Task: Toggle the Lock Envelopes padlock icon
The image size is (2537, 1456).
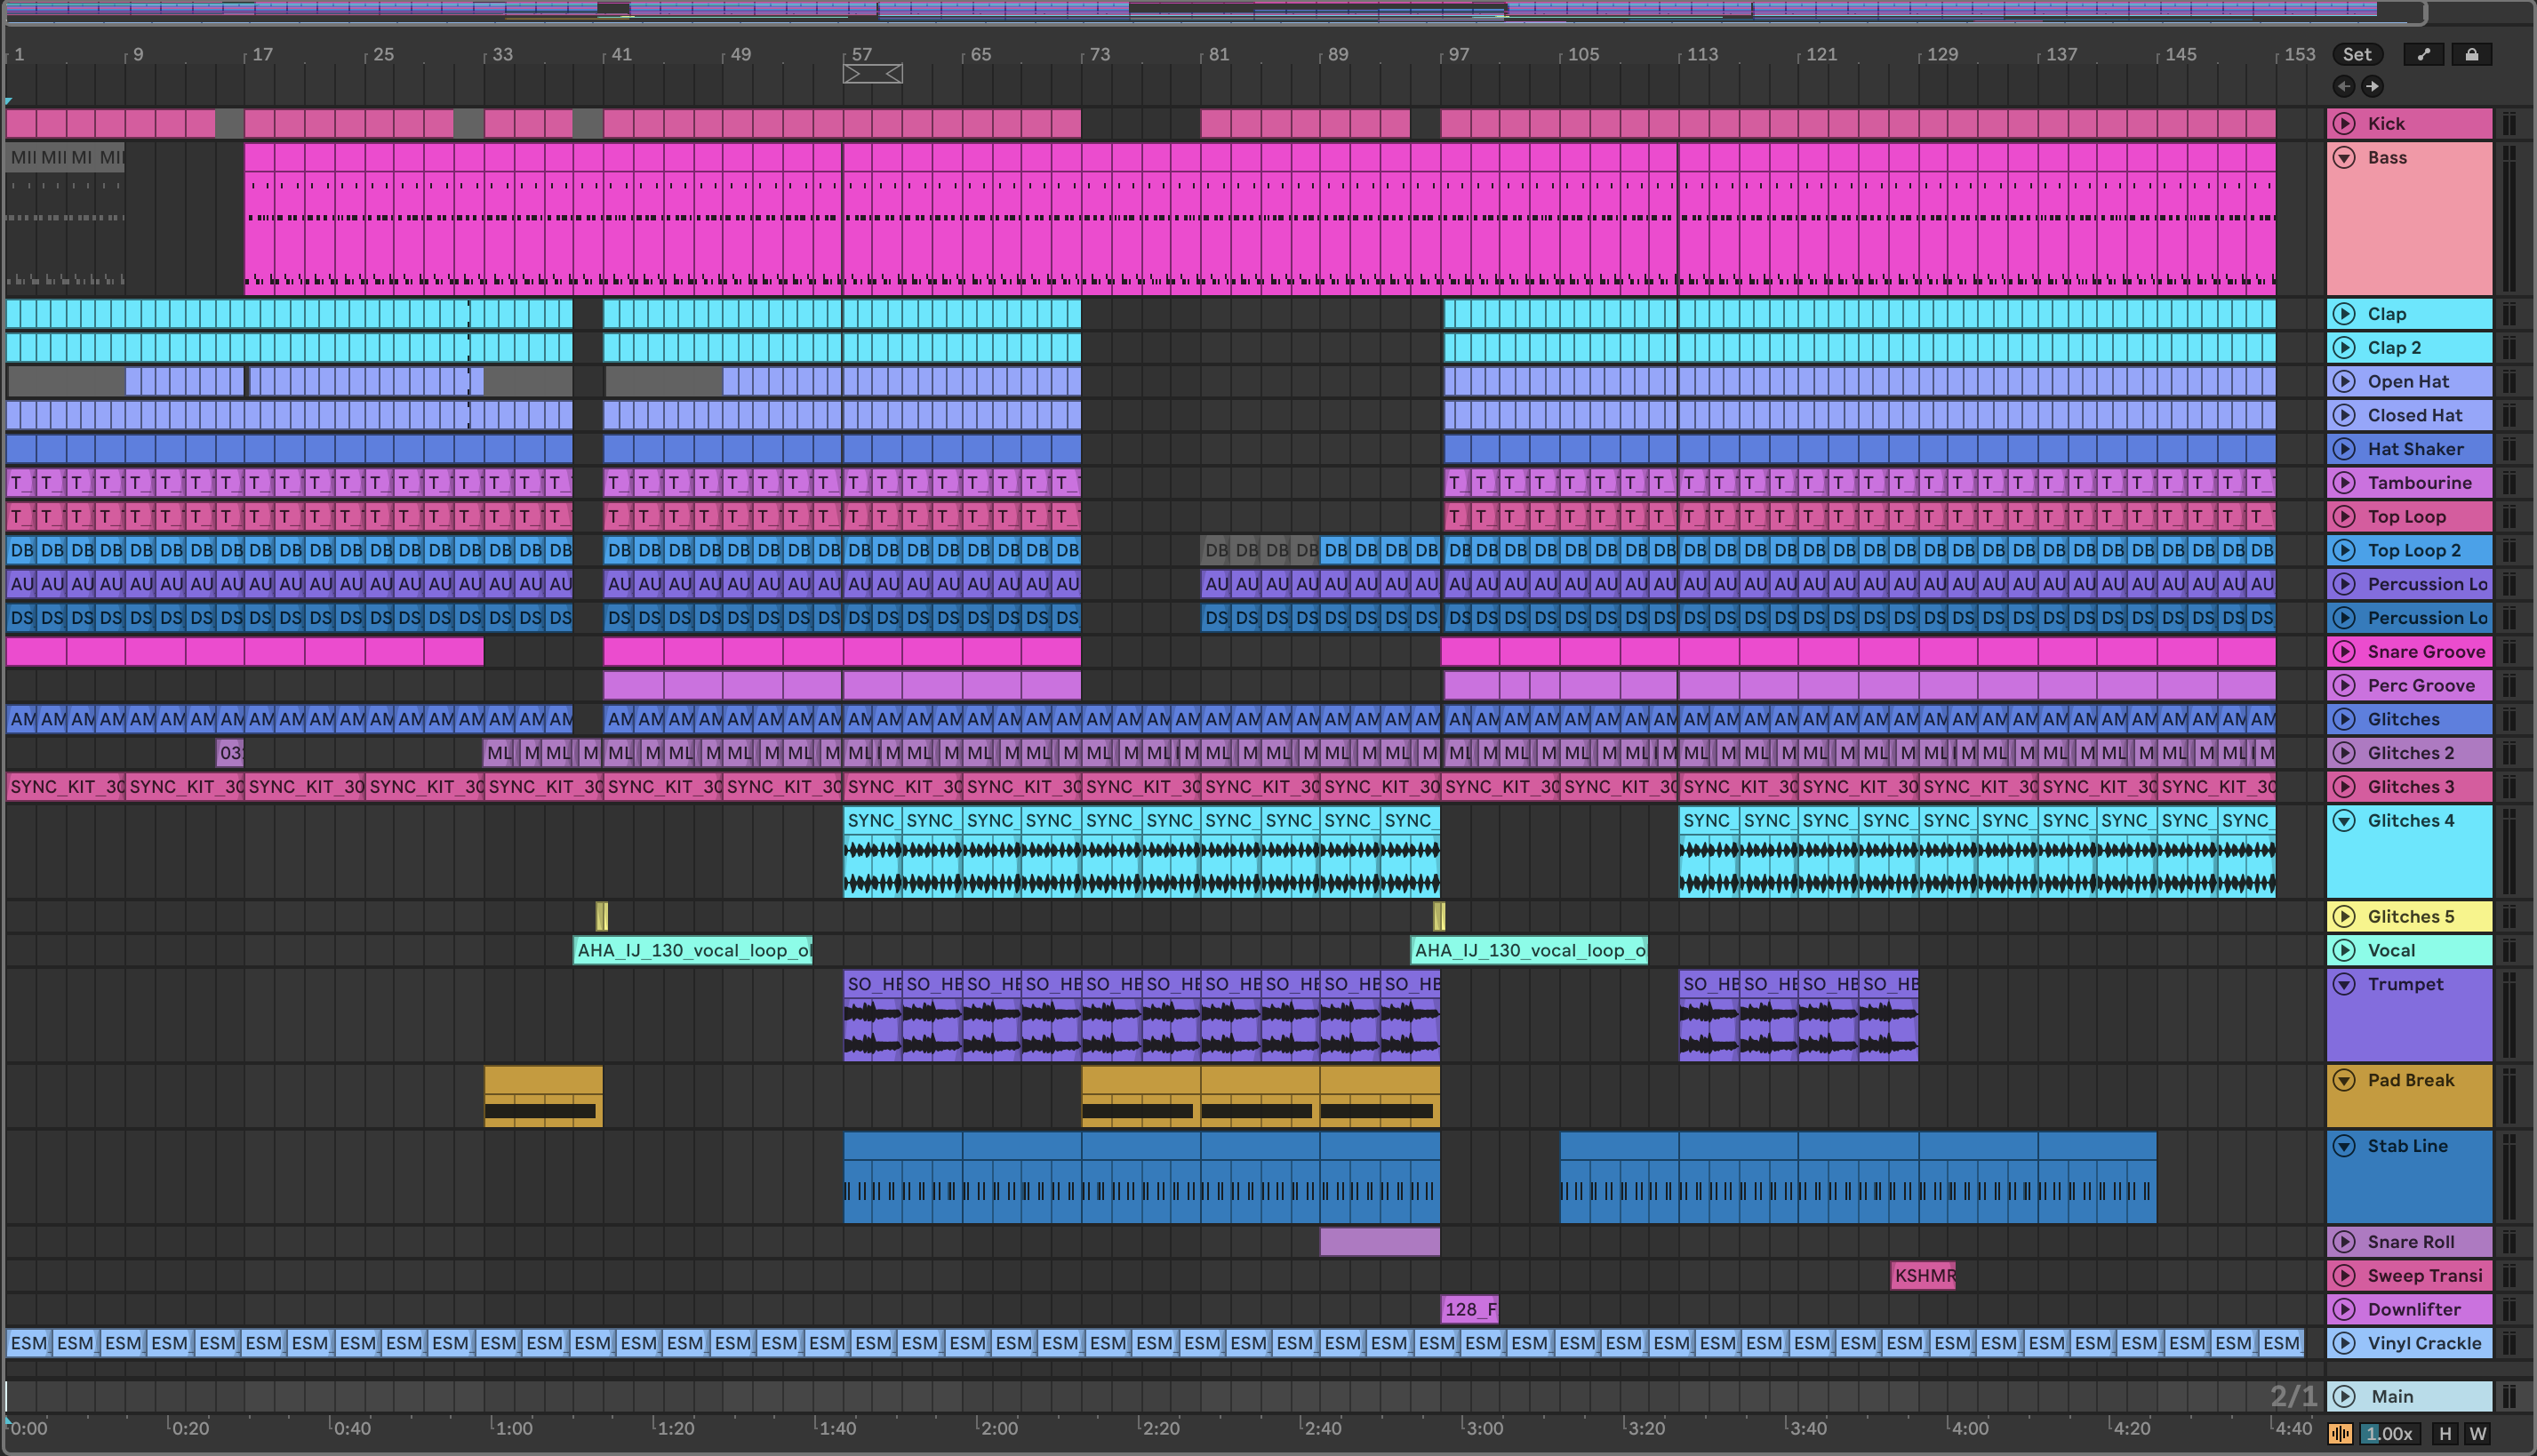Action: [2471, 55]
